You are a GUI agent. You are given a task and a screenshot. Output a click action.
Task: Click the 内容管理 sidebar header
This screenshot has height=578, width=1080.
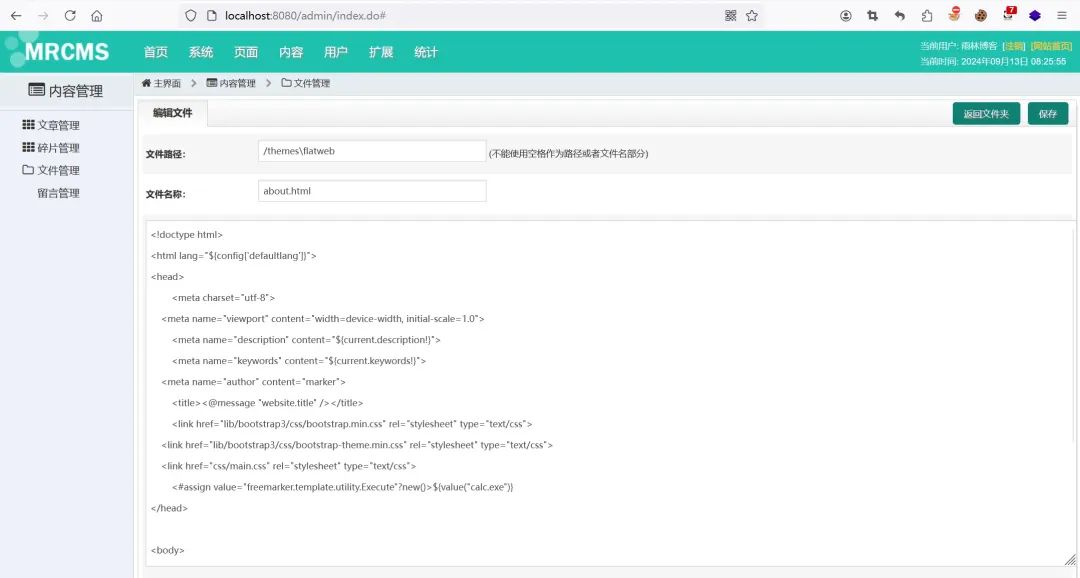[x=66, y=90]
